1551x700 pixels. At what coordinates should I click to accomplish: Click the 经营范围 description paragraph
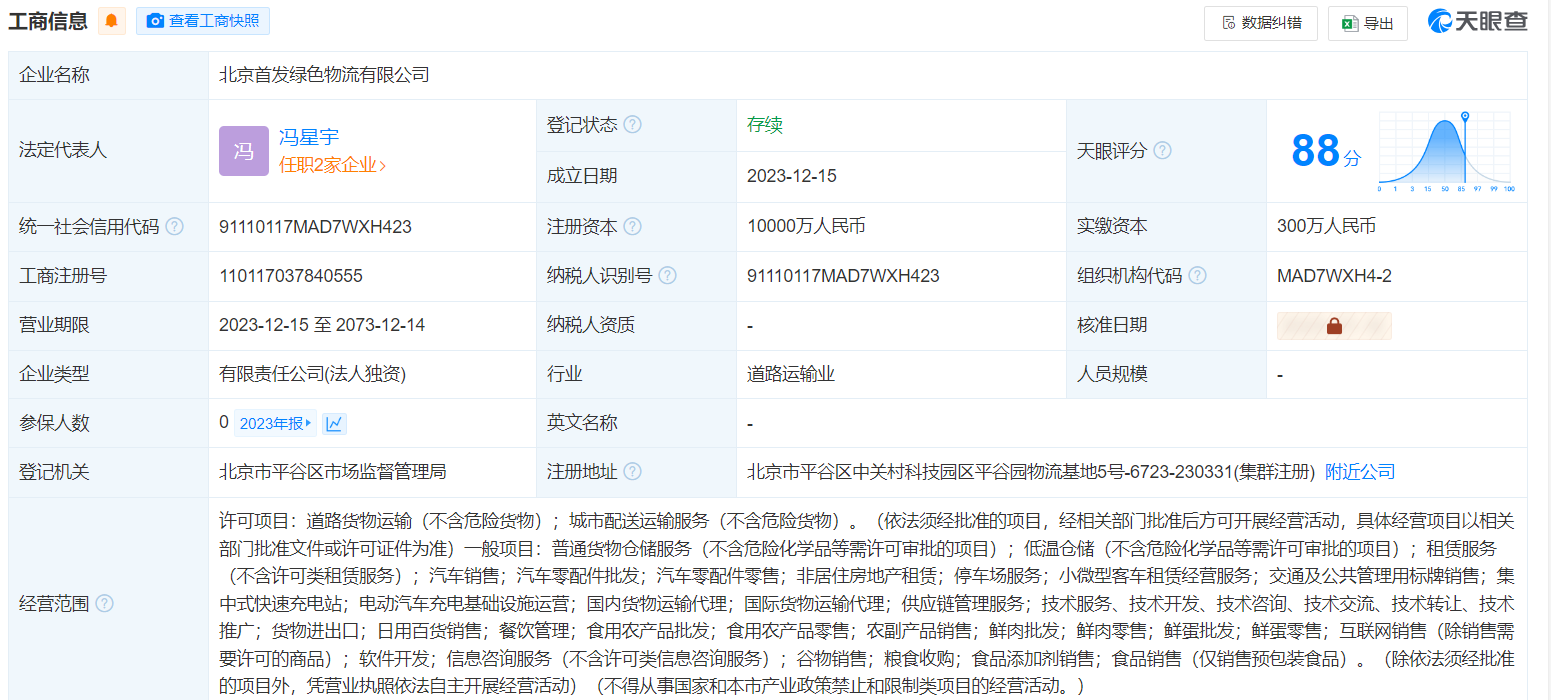(868, 604)
